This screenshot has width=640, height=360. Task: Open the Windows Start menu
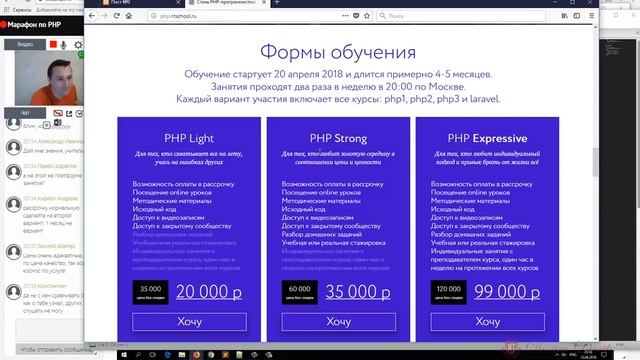(124, 355)
